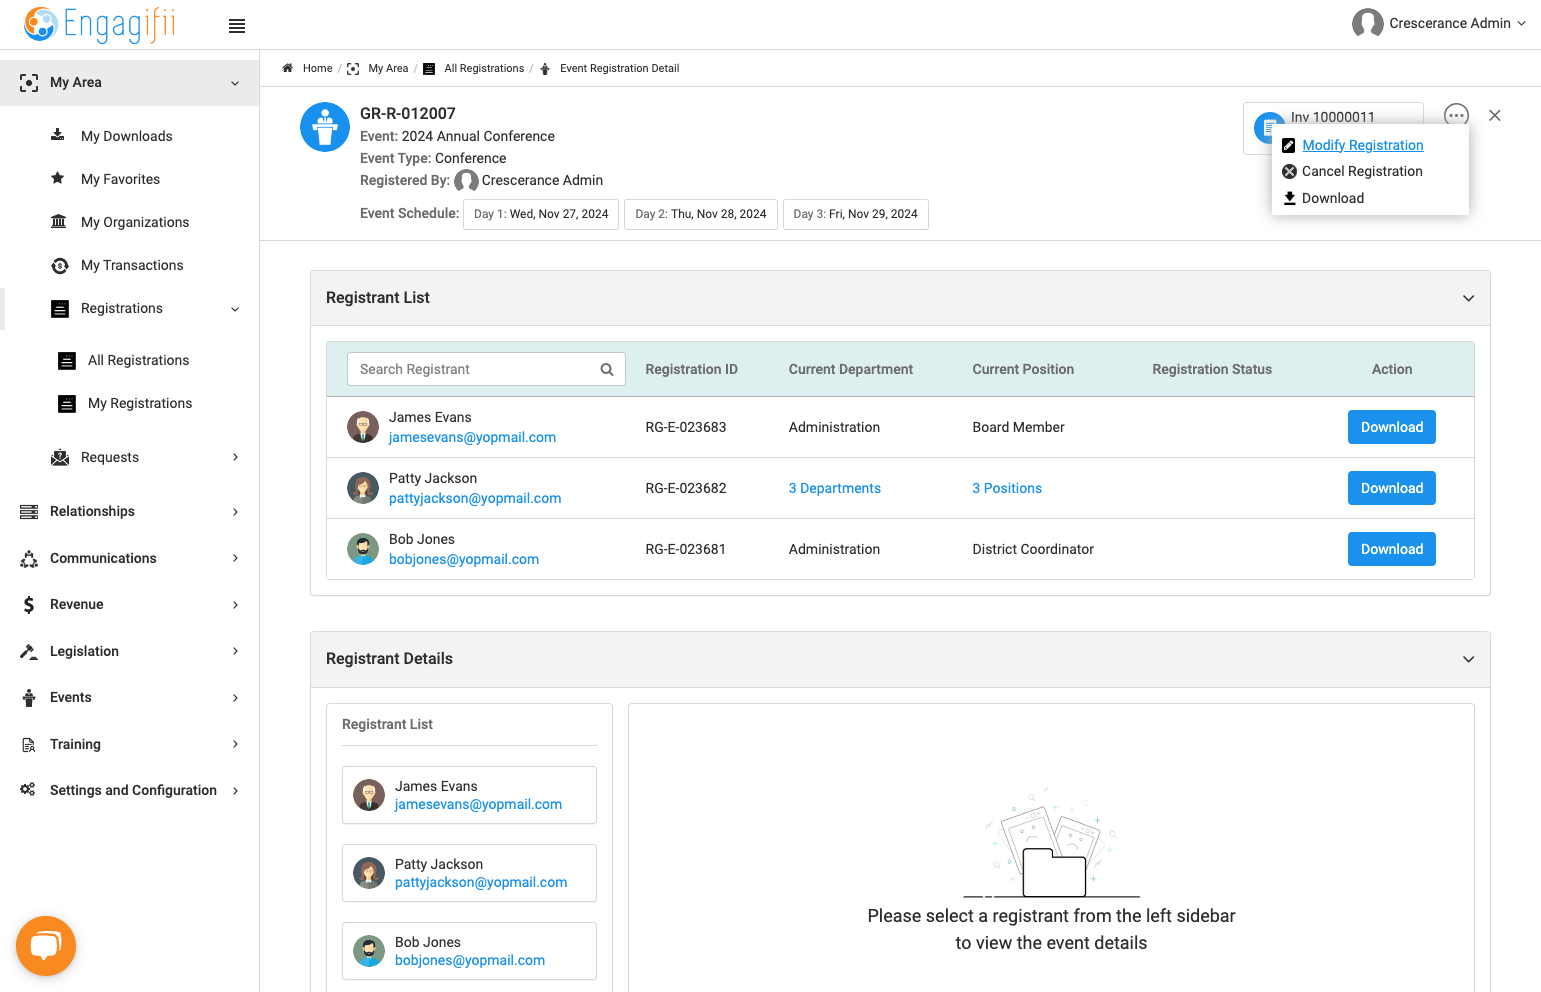Click the My Area breadcrumb
The image size is (1541, 992).
click(x=388, y=68)
